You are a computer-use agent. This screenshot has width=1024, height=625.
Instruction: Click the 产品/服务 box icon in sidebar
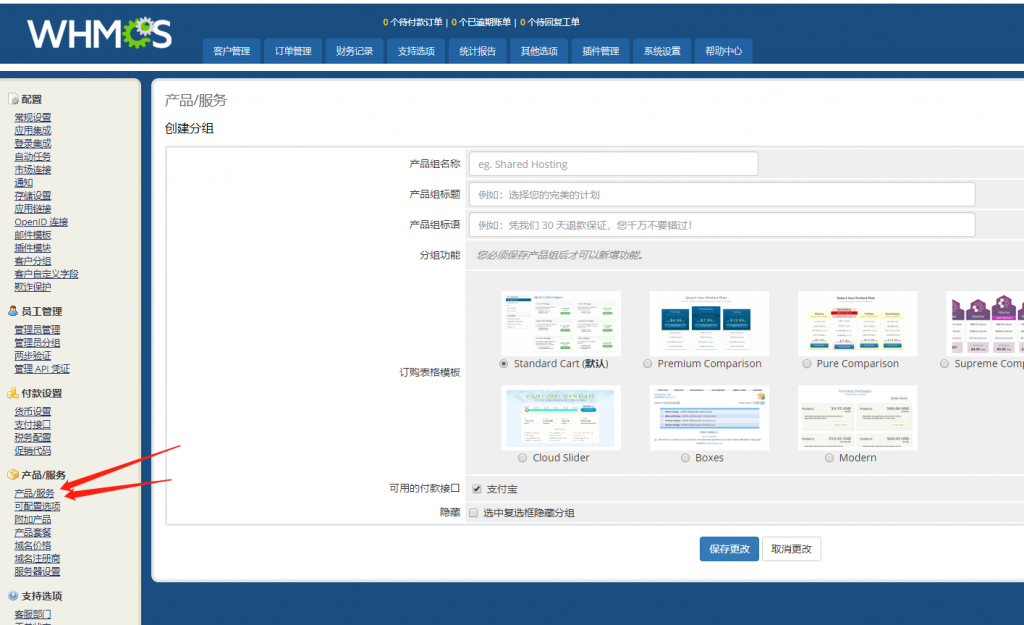13,475
